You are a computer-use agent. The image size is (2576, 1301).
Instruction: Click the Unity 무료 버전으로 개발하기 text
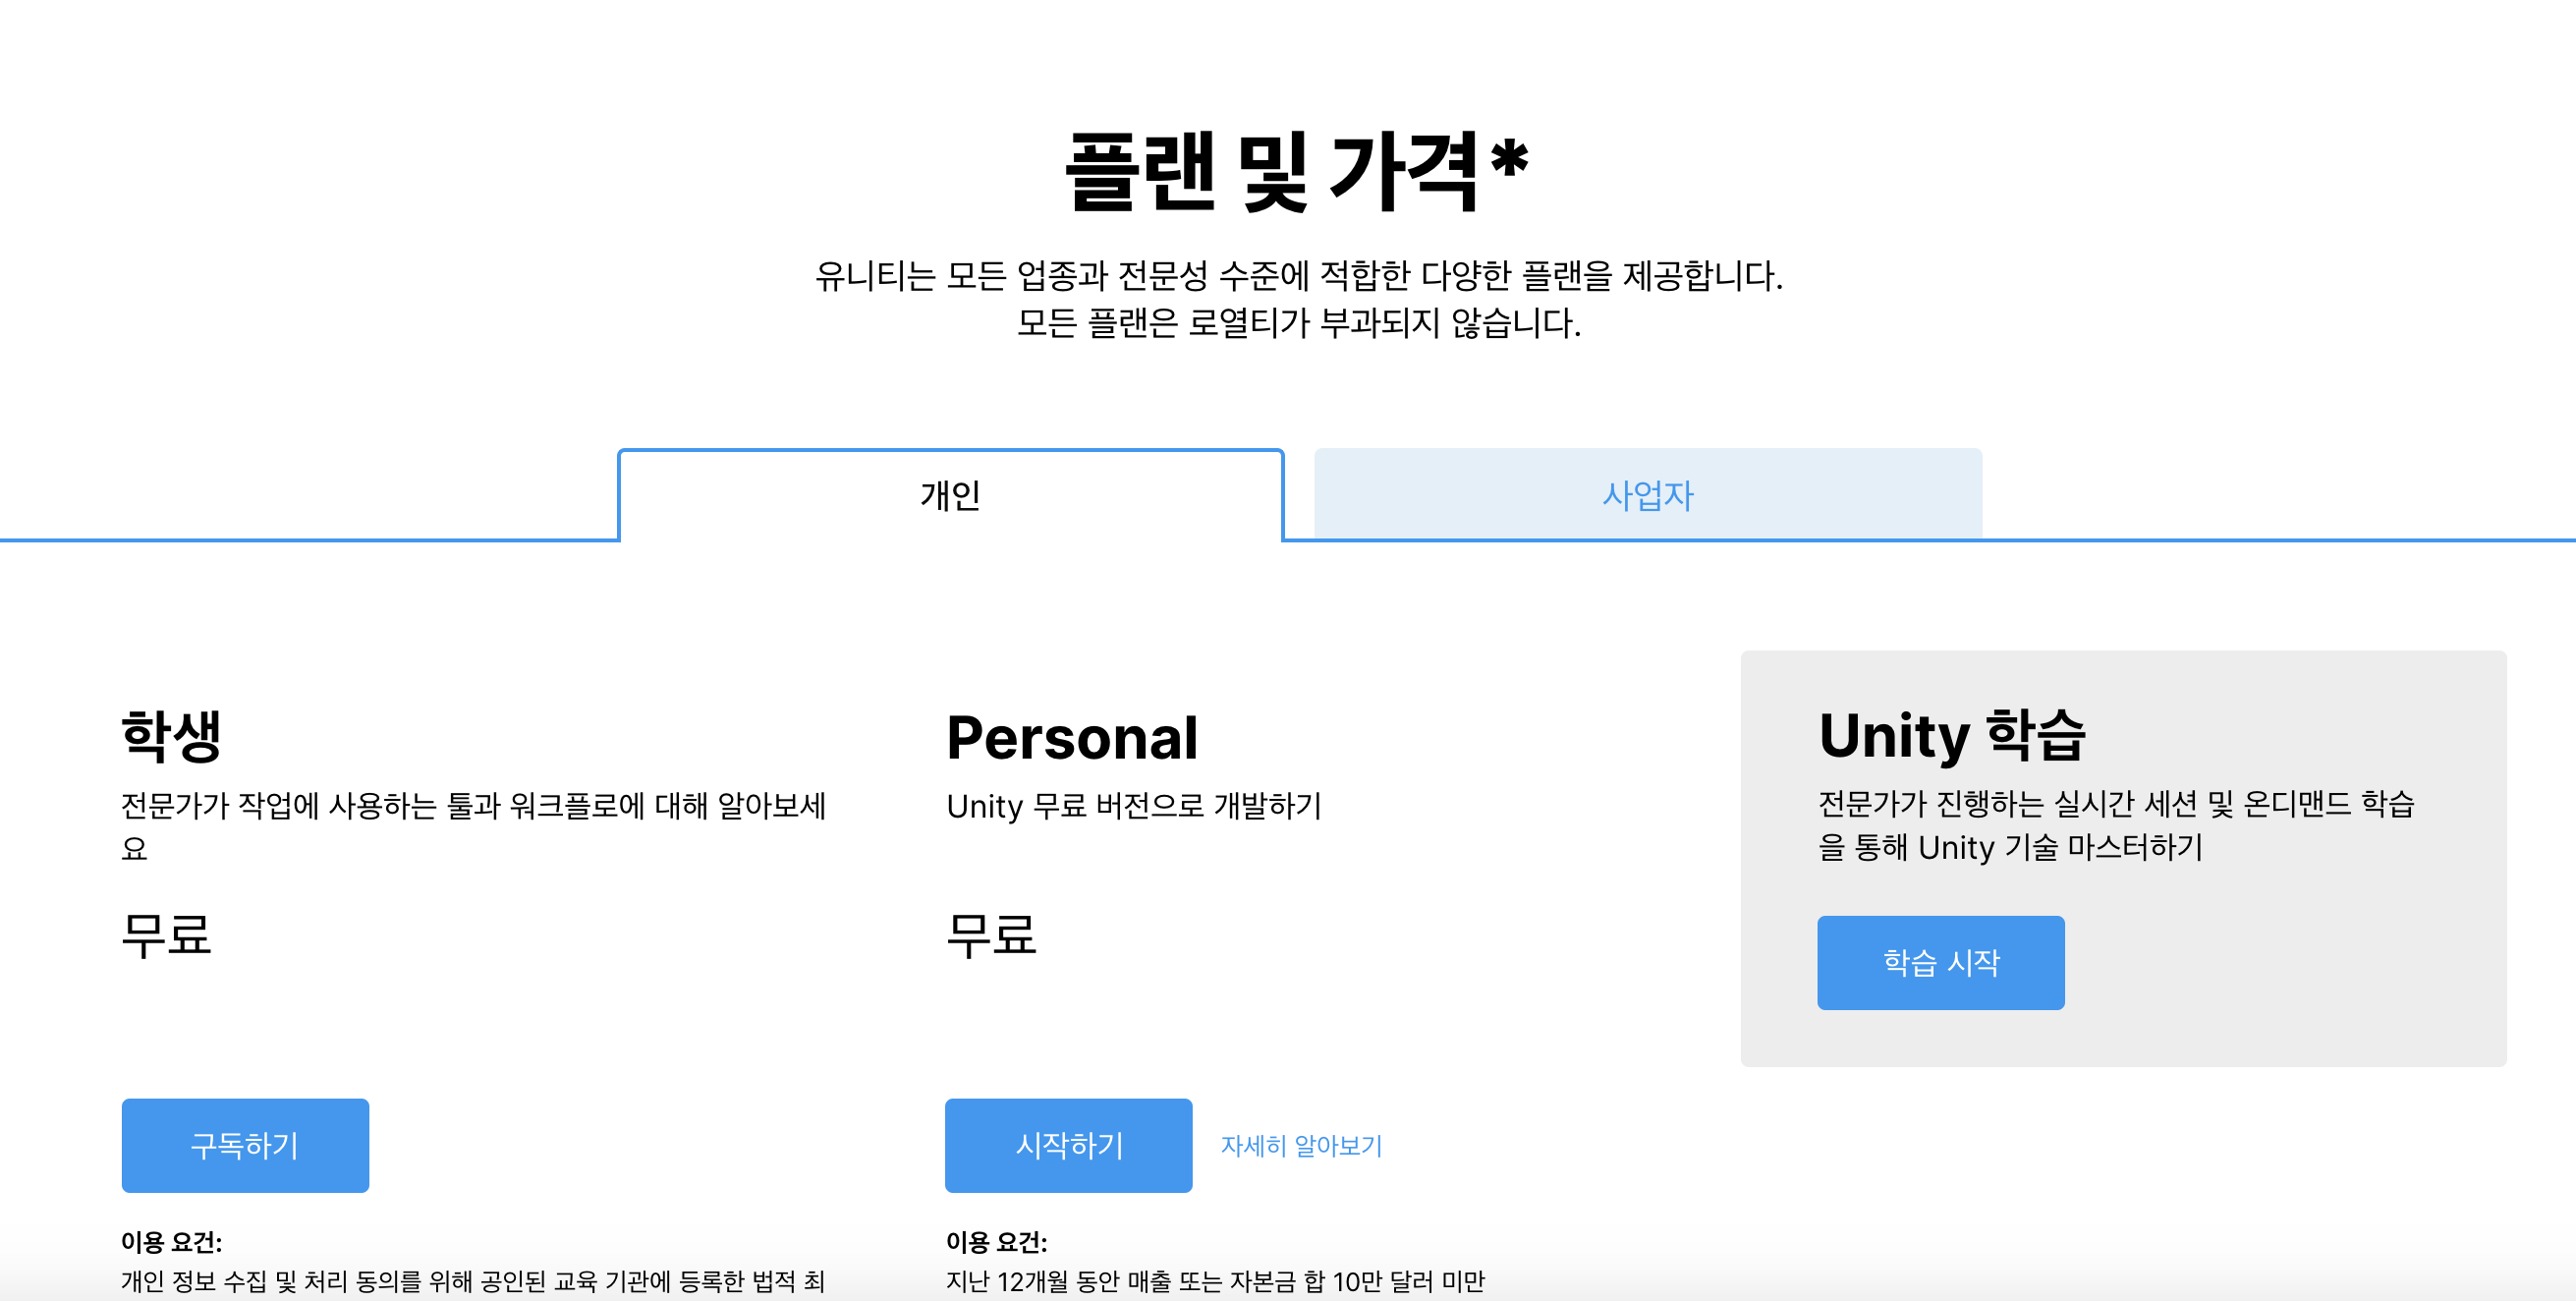(x=1134, y=806)
